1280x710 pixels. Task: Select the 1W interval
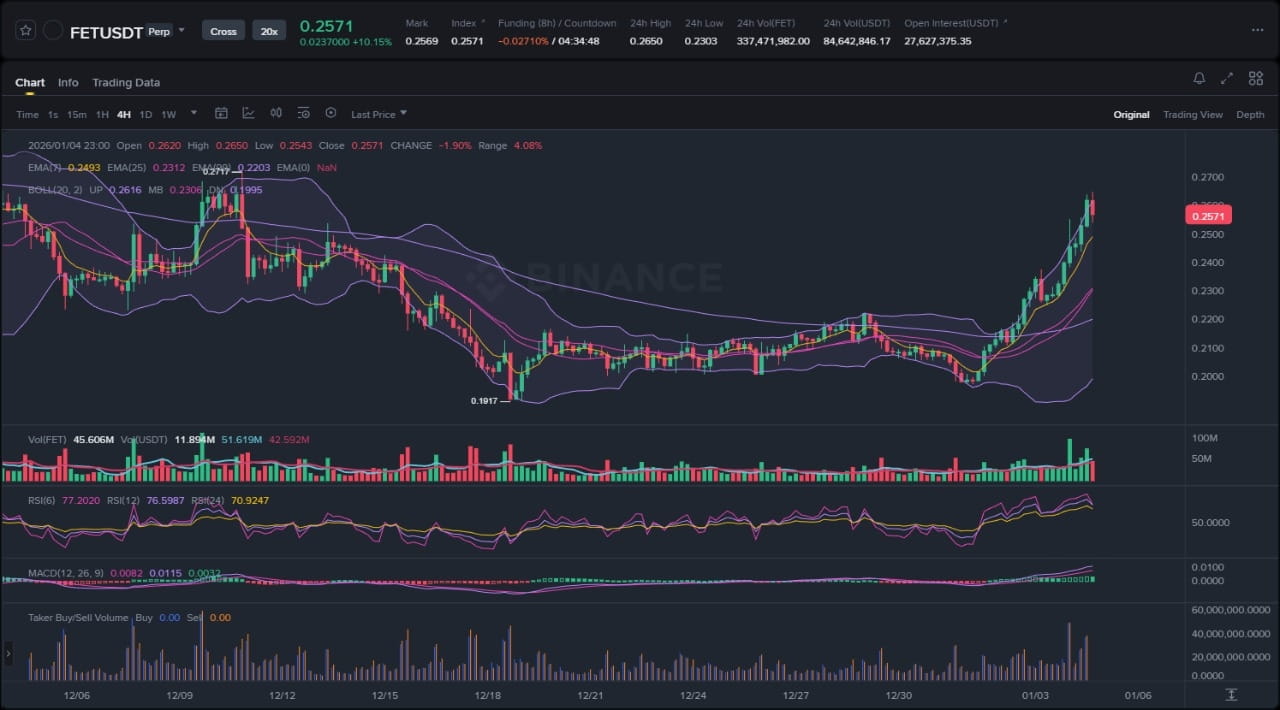169,114
